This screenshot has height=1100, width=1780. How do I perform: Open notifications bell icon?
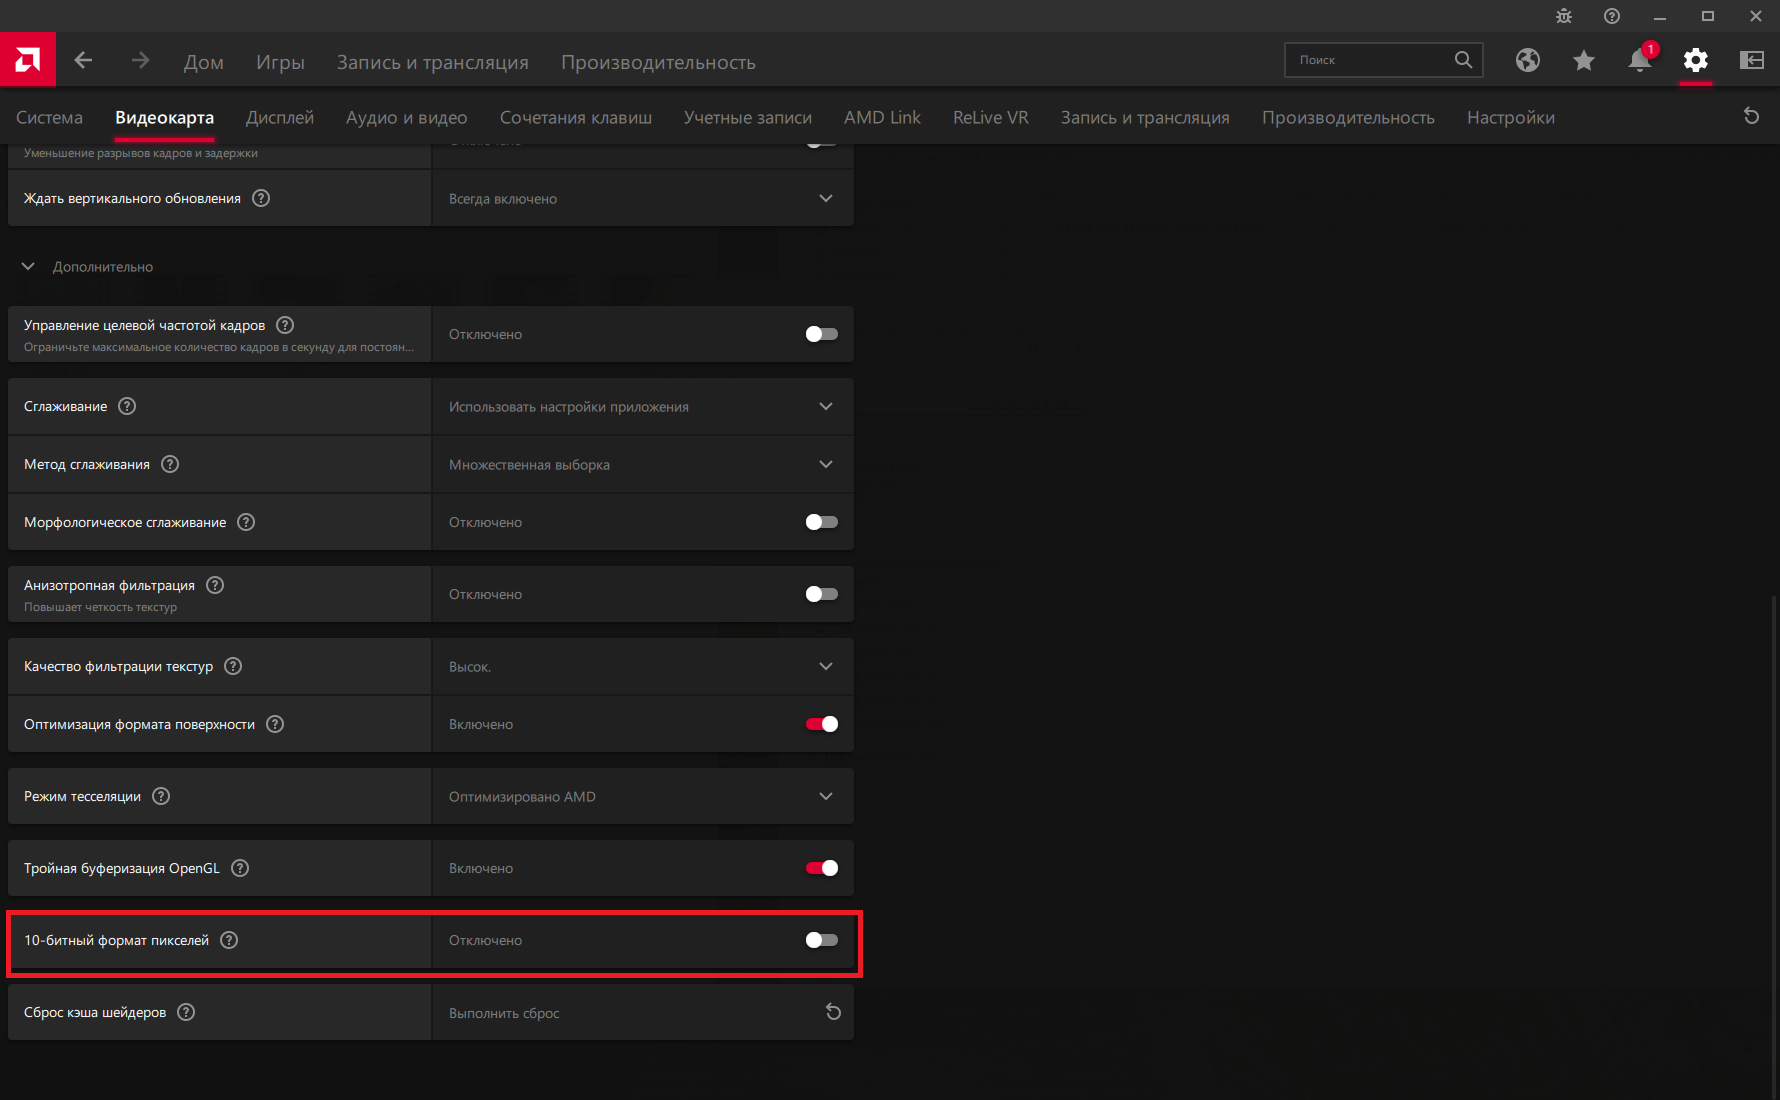click(x=1639, y=60)
